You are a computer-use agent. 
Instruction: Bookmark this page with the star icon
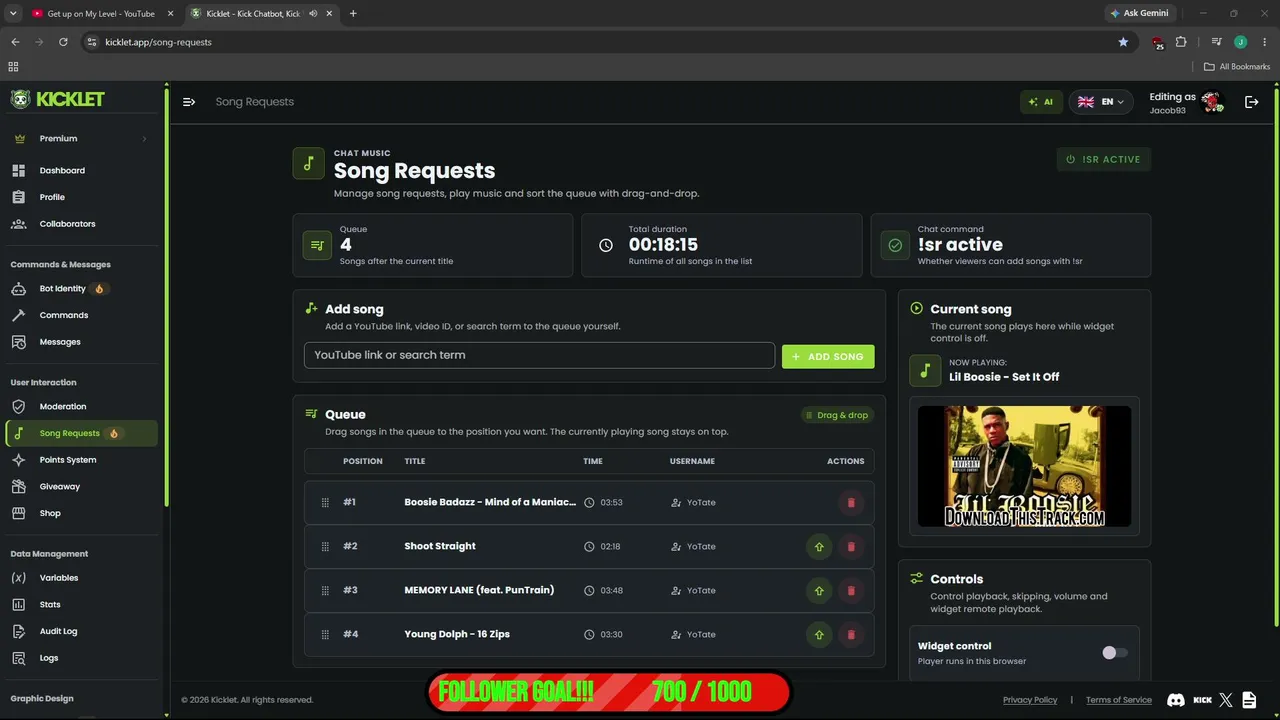pyautogui.click(x=1123, y=42)
